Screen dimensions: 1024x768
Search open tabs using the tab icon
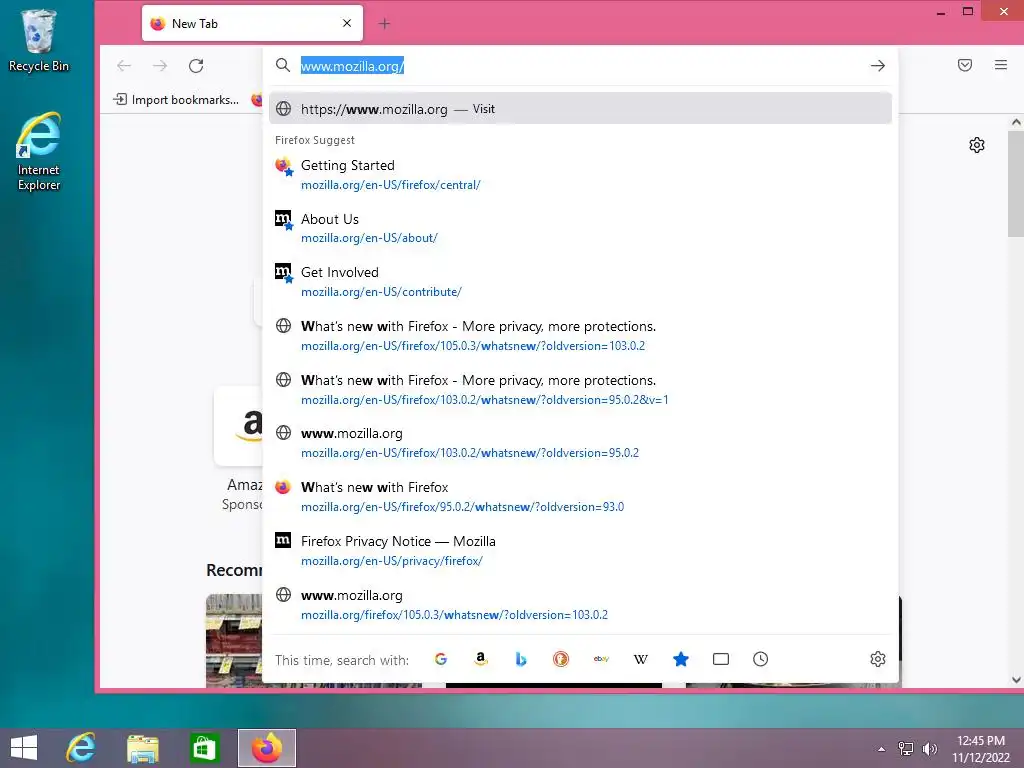[720, 659]
